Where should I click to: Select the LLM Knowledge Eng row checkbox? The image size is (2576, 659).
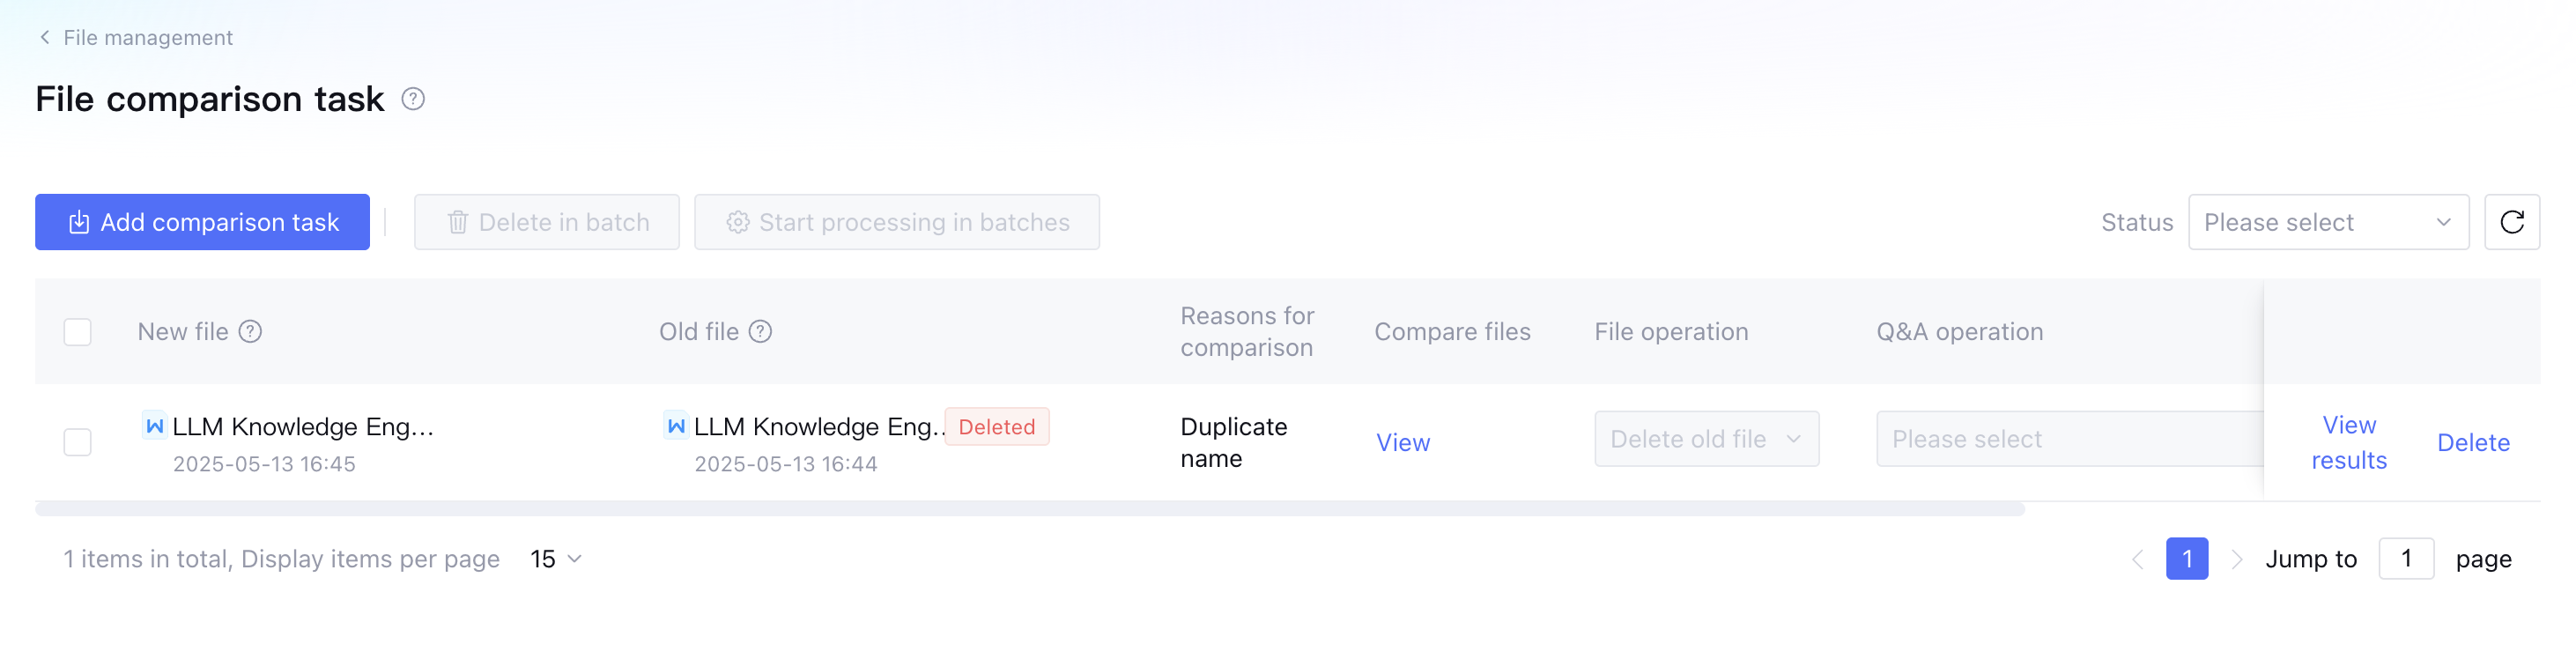pyautogui.click(x=77, y=442)
